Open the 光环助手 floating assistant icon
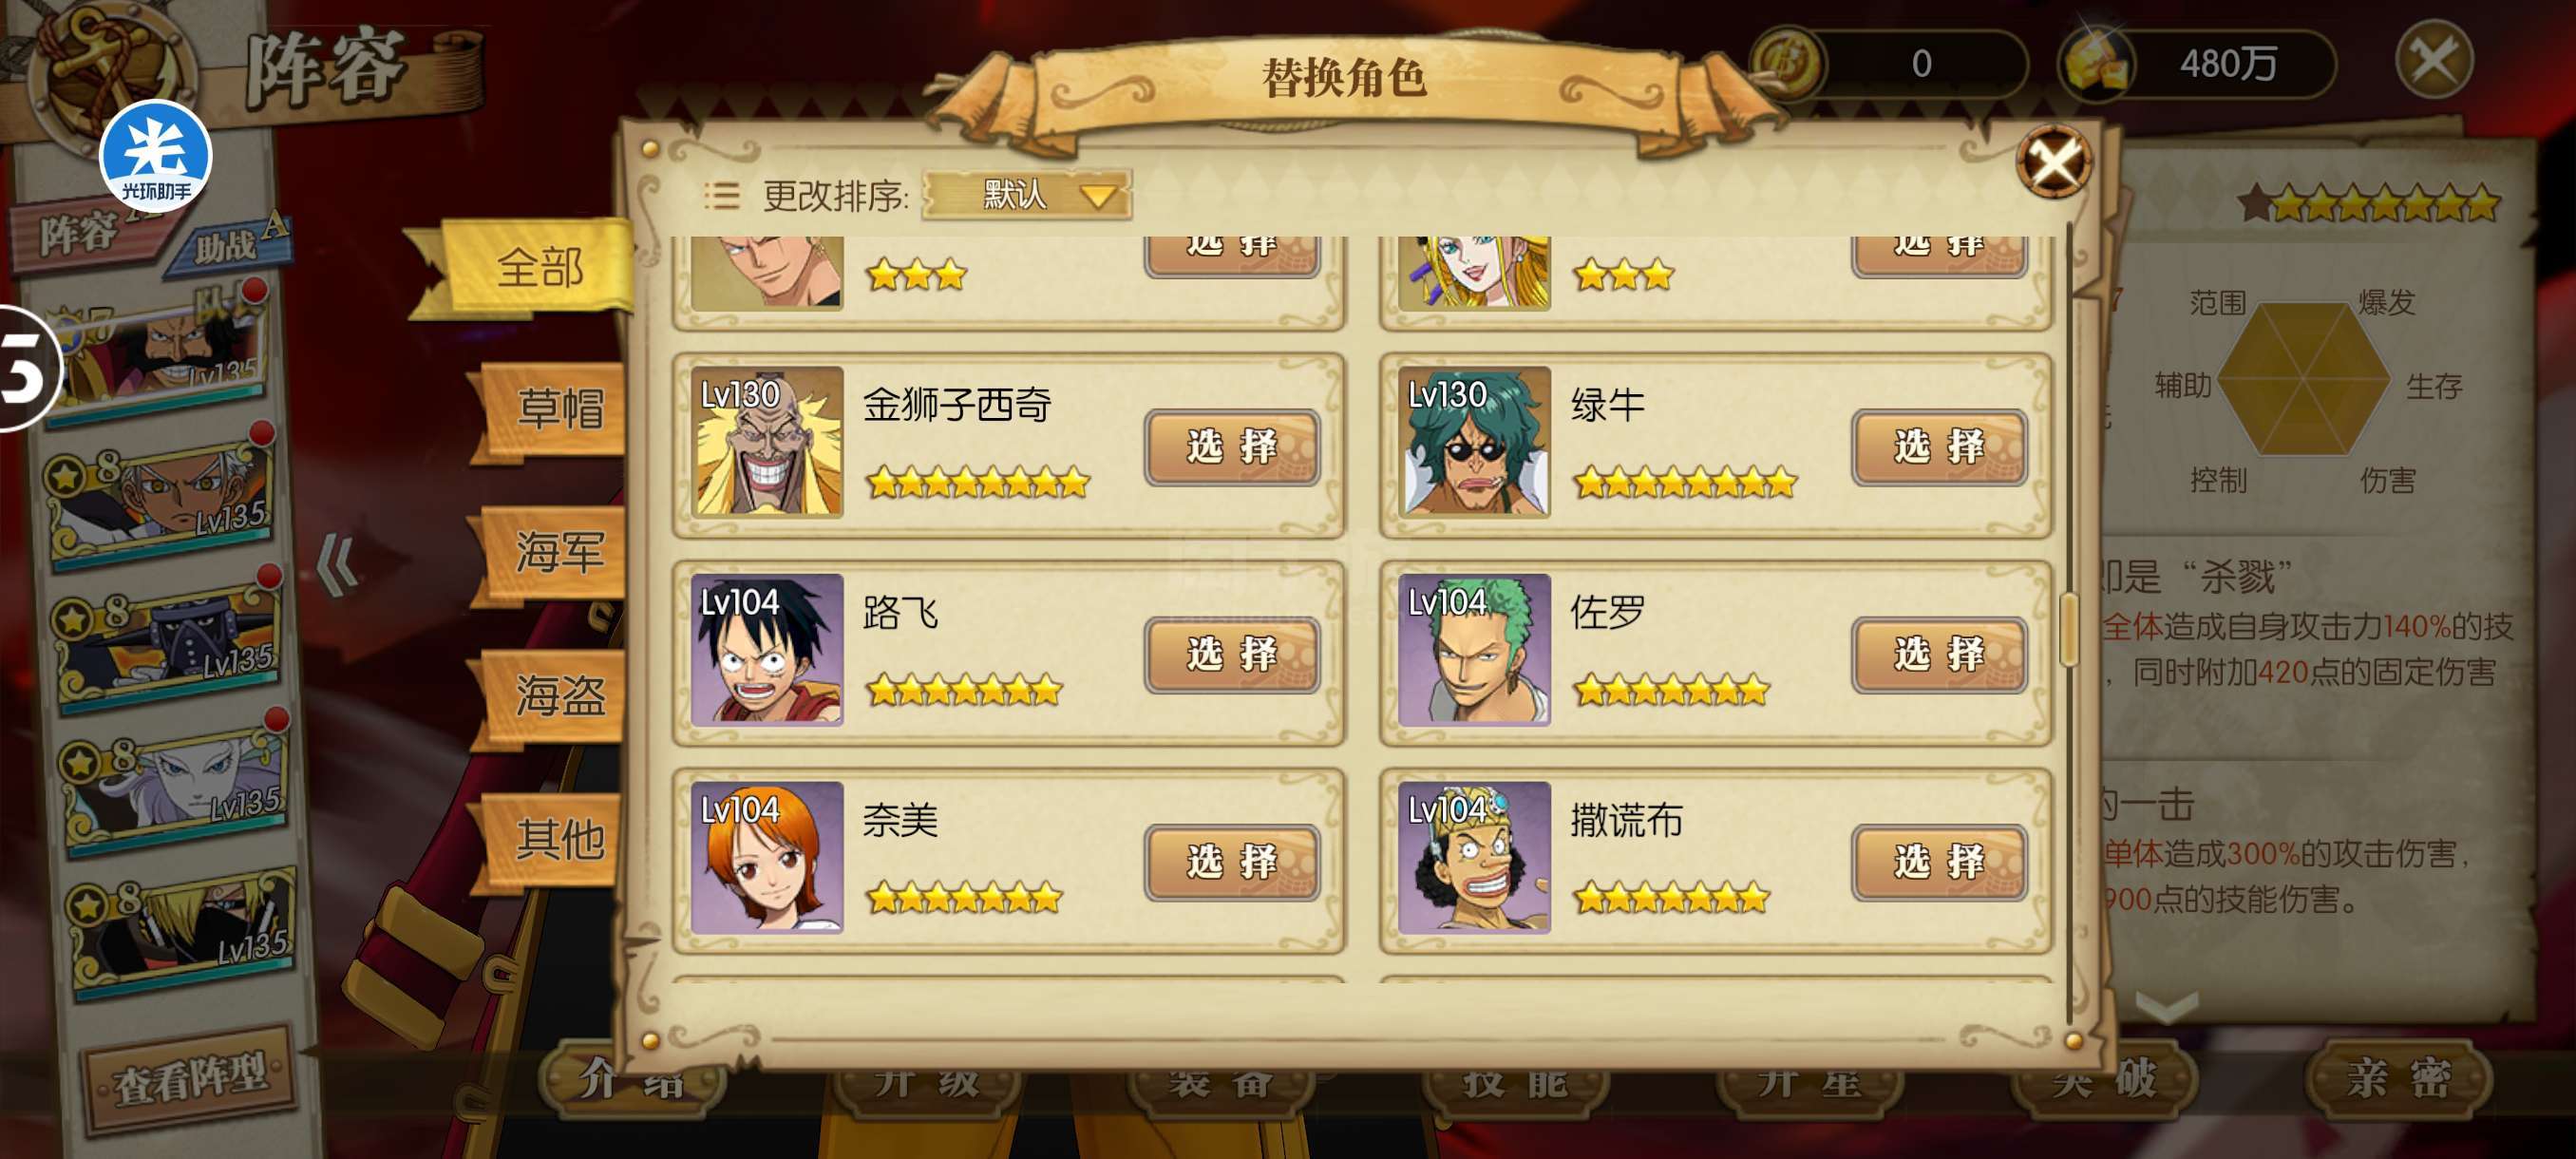The height and width of the screenshot is (1159, 2576). [x=155, y=157]
